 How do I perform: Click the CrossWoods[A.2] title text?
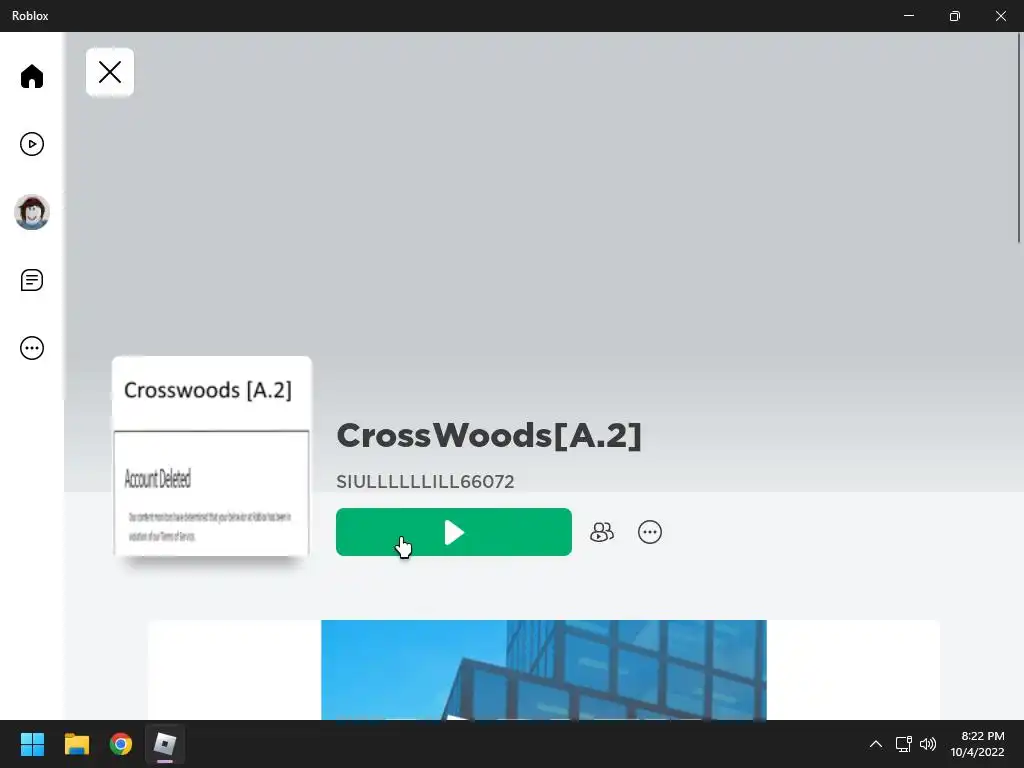(488, 435)
